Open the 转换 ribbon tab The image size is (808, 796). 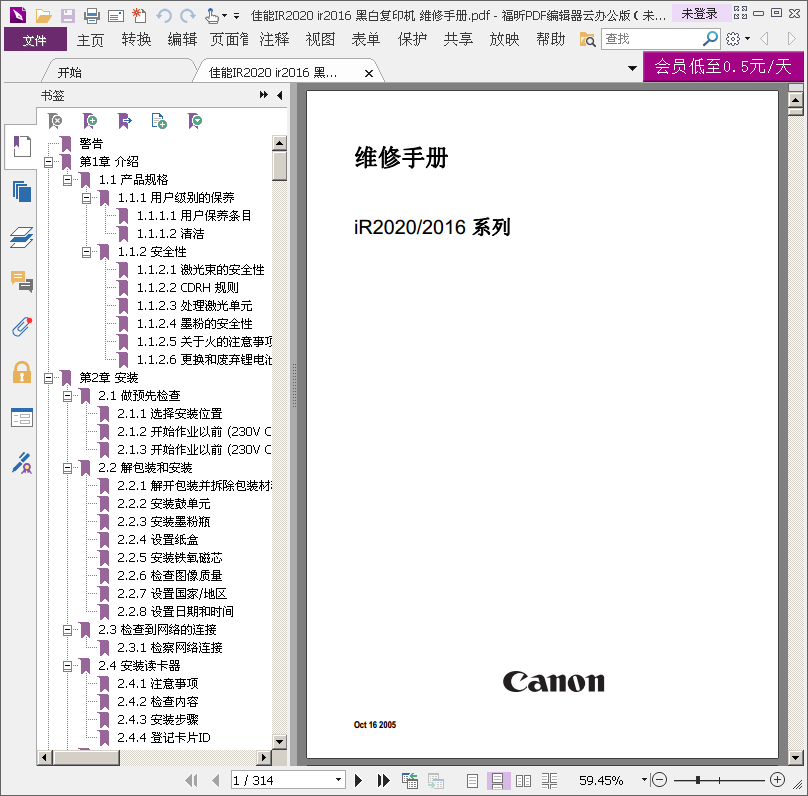pyautogui.click(x=137, y=40)
